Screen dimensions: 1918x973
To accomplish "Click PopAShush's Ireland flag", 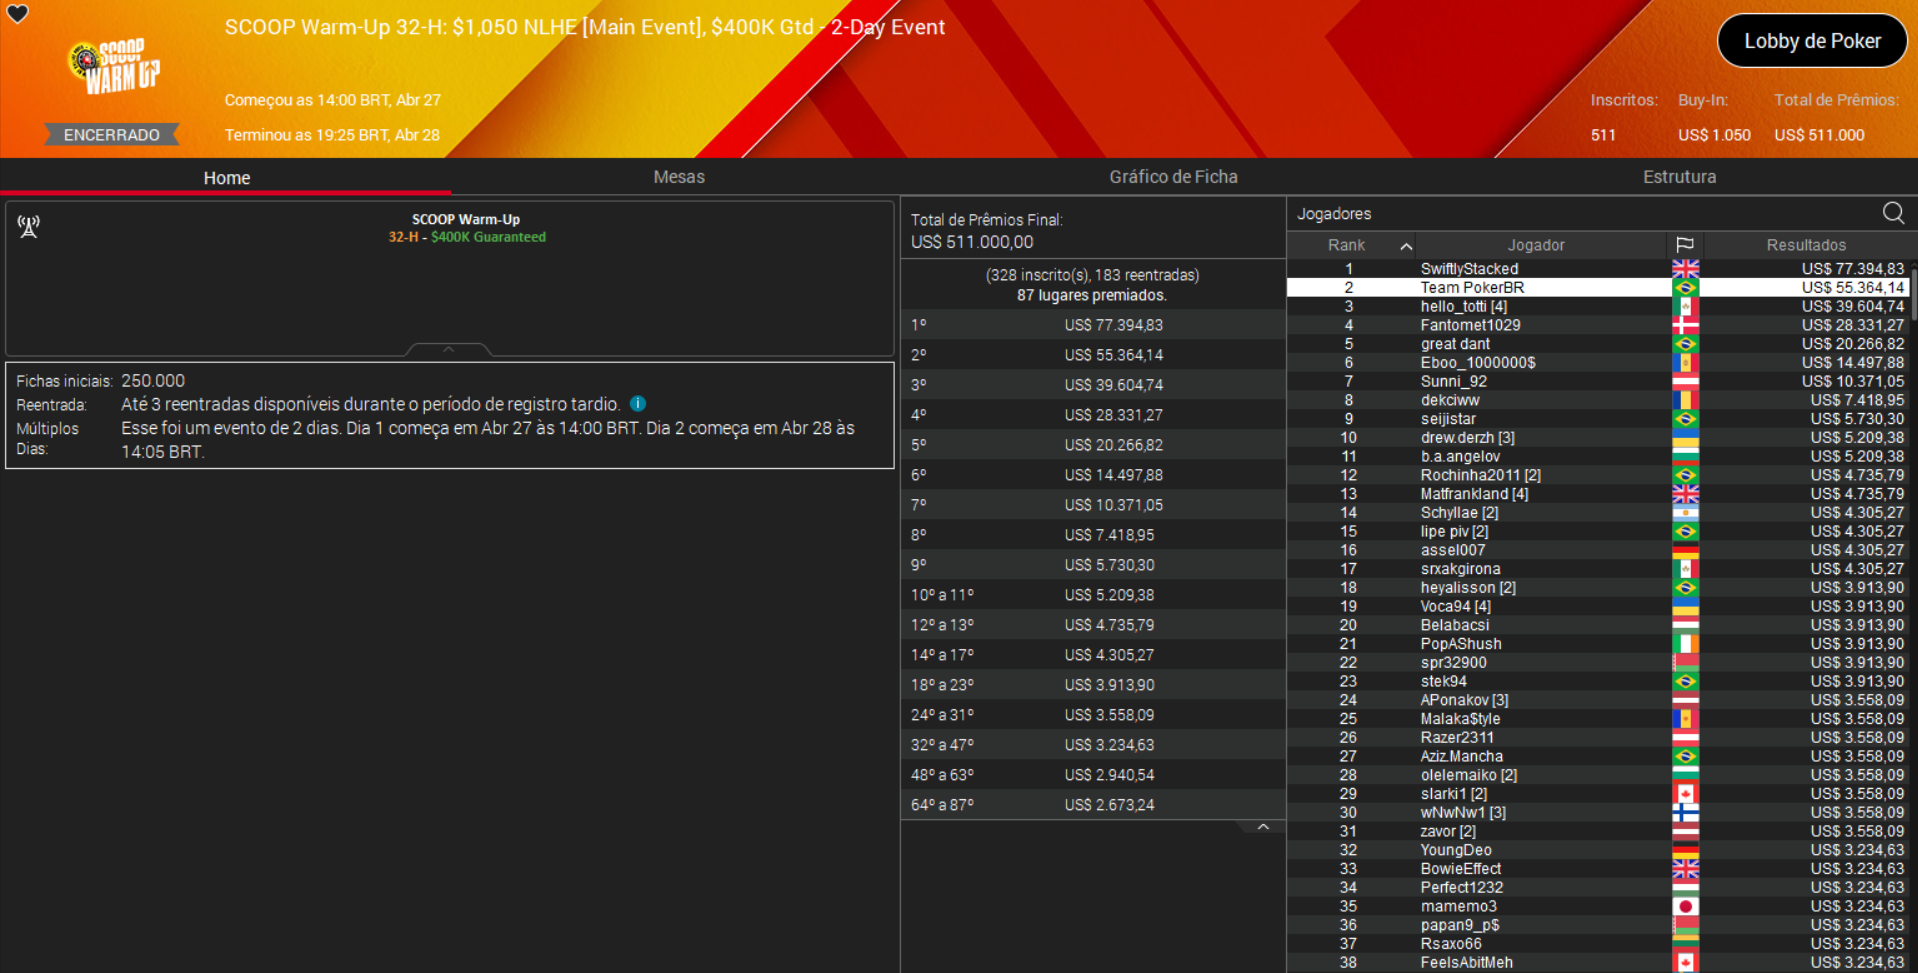I will pos(1685,644).
